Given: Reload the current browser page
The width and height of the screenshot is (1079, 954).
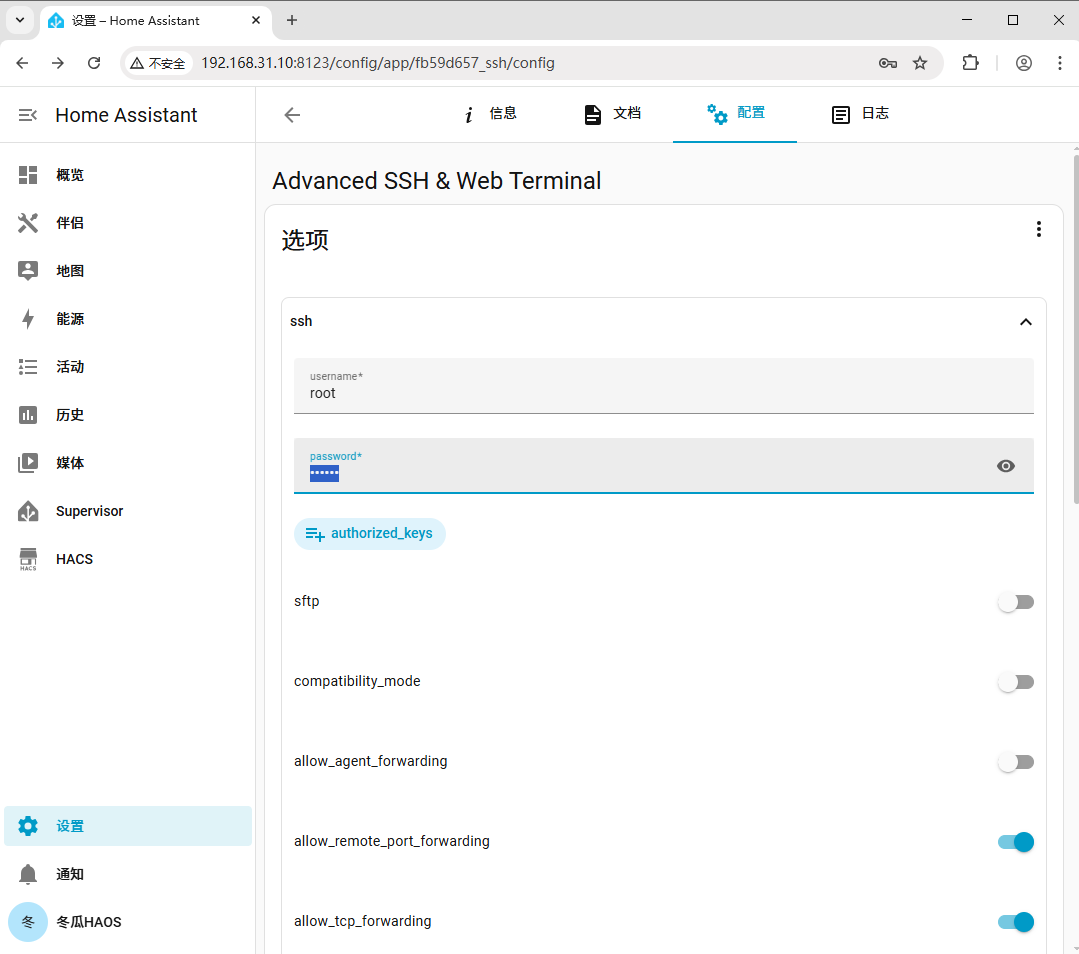Looking at the screenshot, I should (x=94, y=63).
